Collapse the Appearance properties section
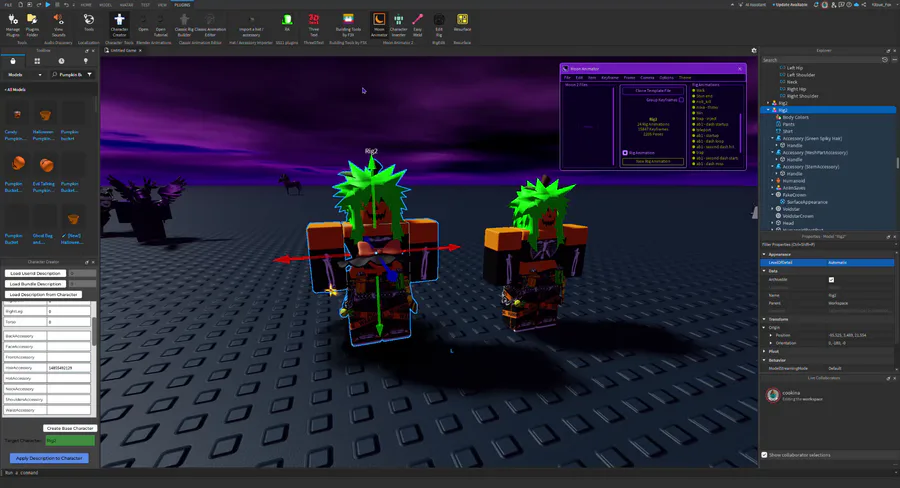This screenshot has width=900, height=488. 764,254
